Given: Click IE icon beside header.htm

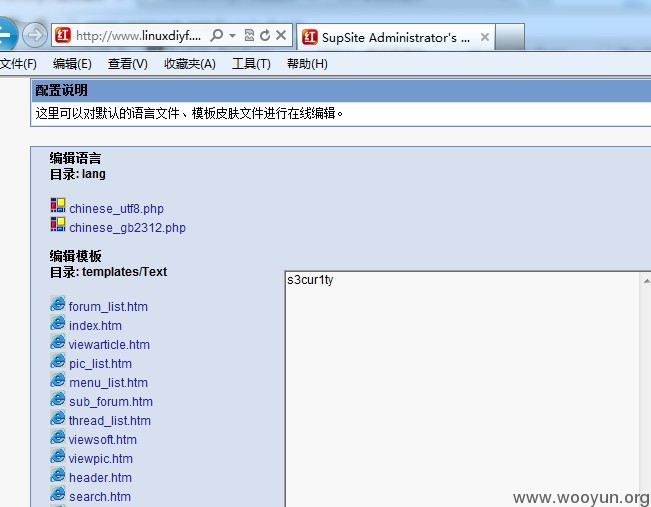Looking at the screenshot, I should [58, 475].
